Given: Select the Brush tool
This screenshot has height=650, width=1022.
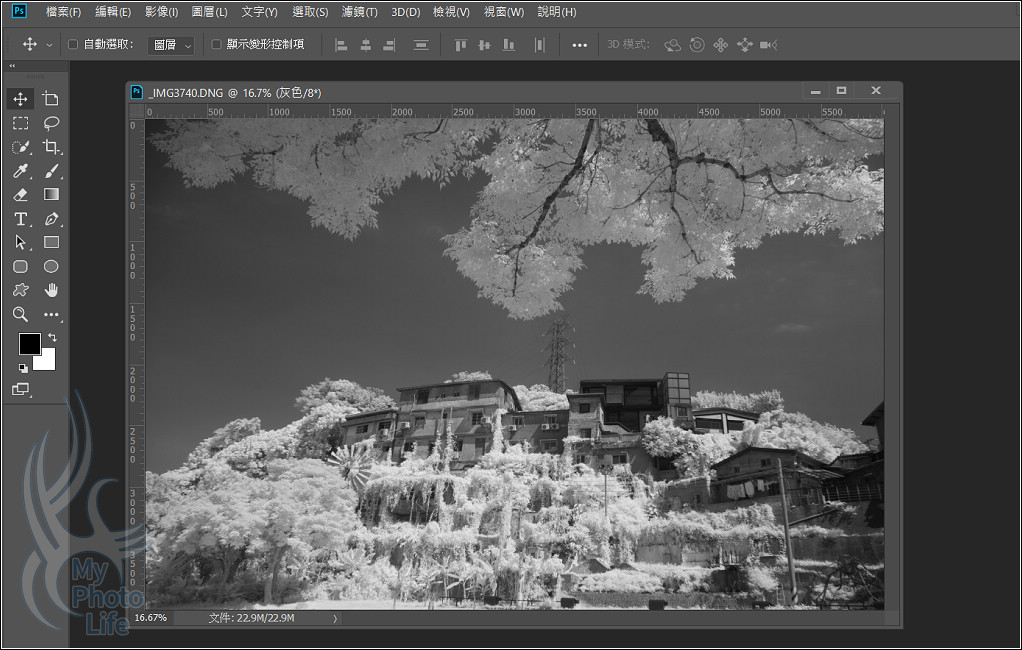Looking at the screenshot, I should click(x=51, y=171).
